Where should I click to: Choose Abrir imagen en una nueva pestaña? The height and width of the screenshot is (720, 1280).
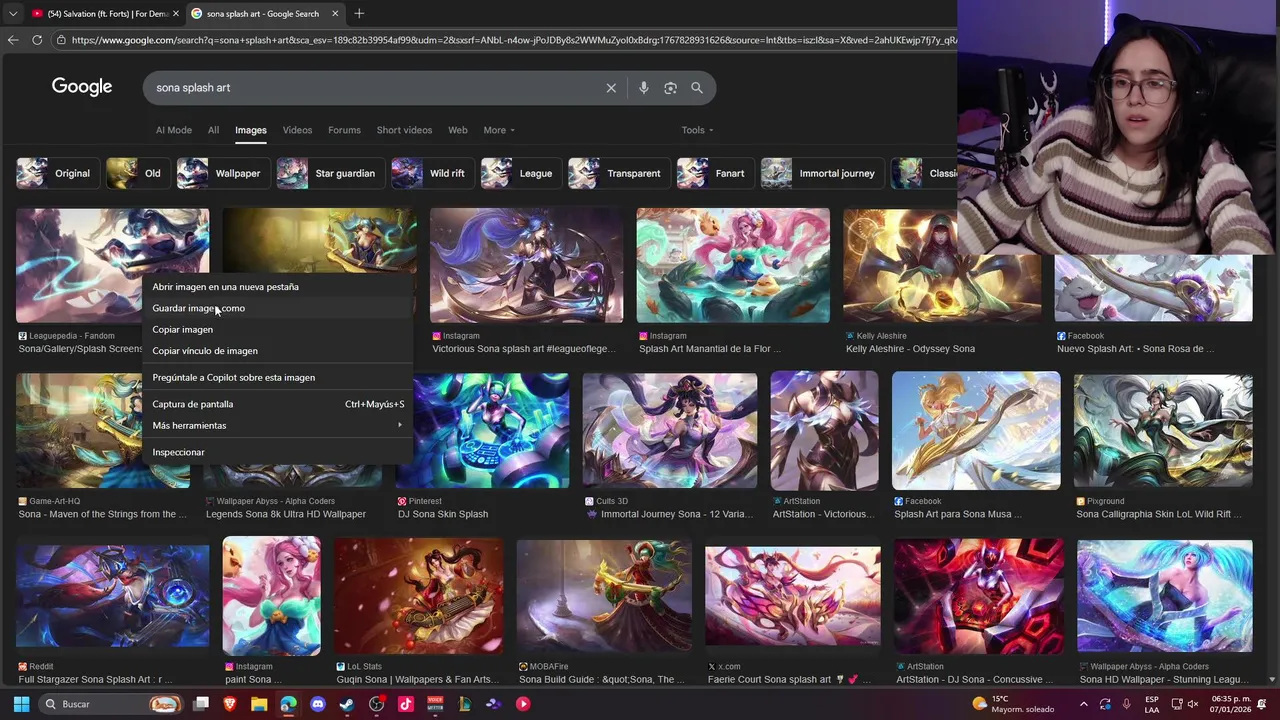(277, 287)
